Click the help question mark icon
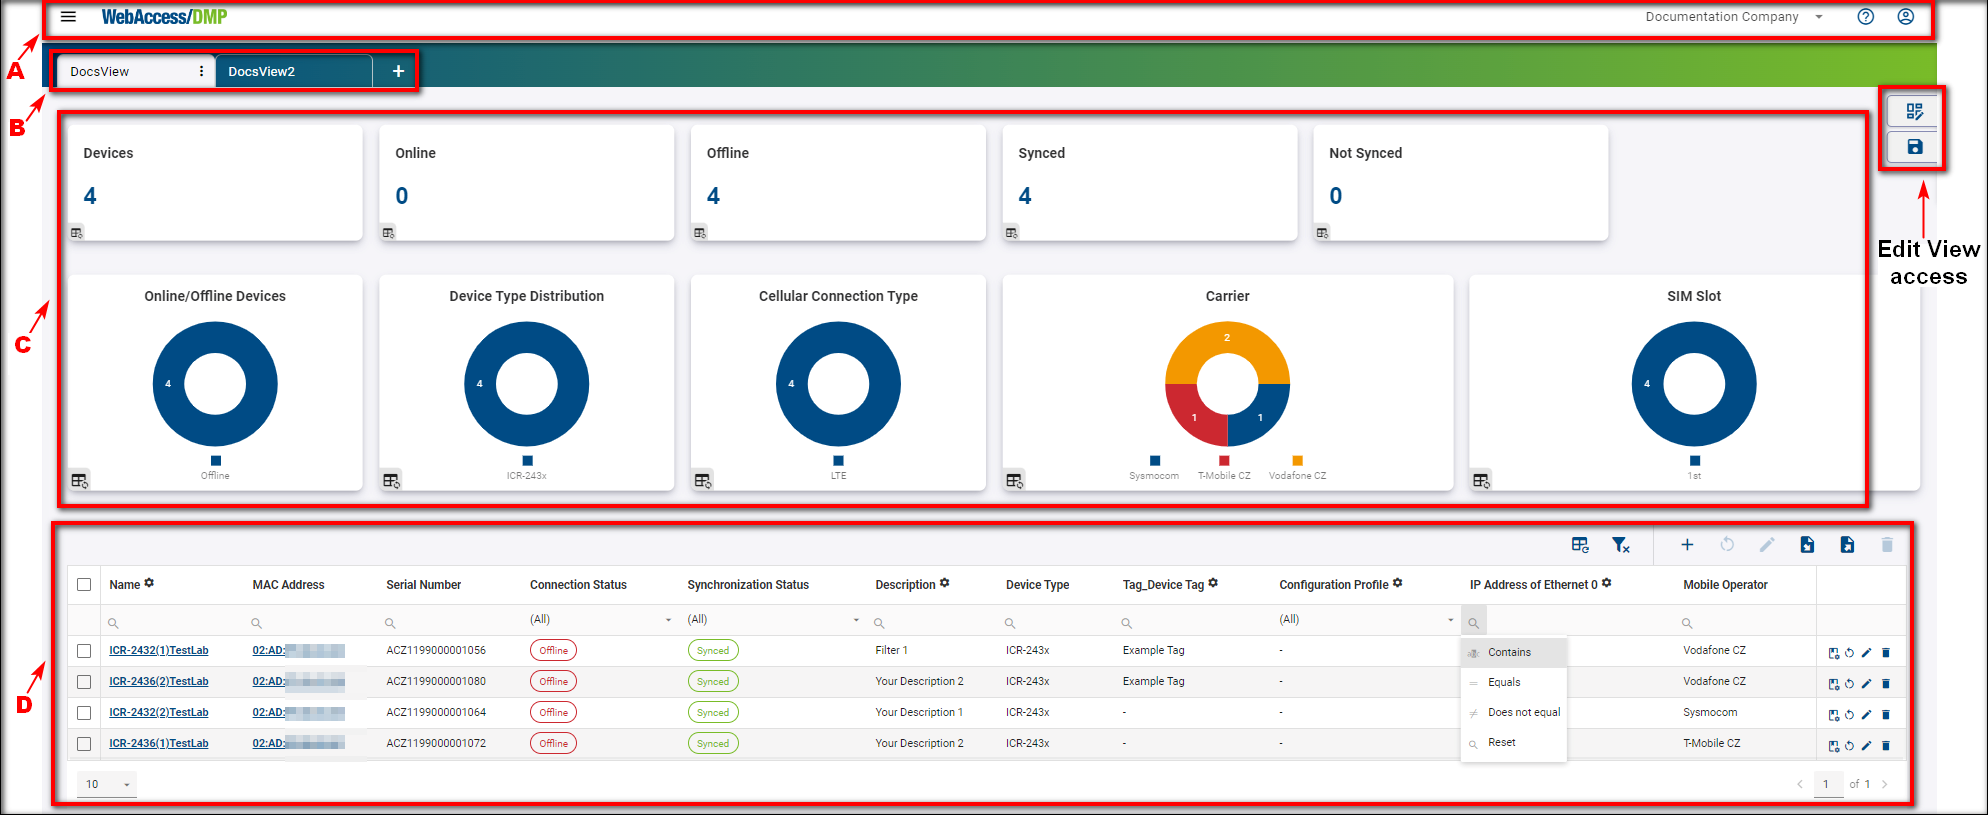The width and height of the screenshot is (1988, 815). coord(1865,17)
